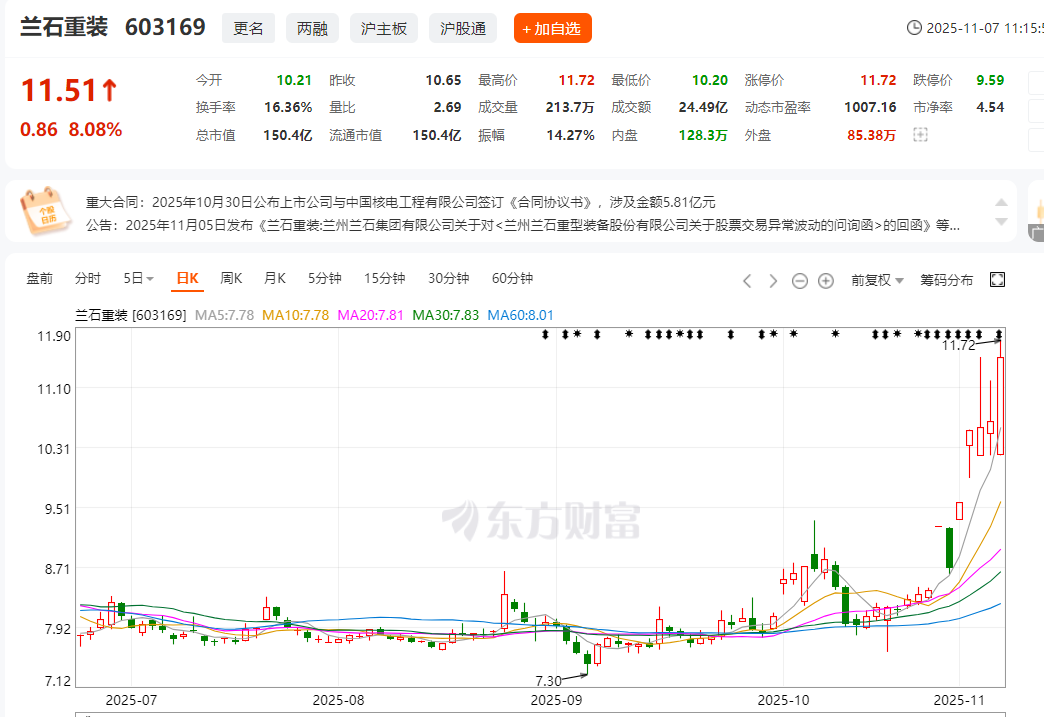Show previous news with up arrow
Screen dimensions: 1044x717
point(1001,202)
